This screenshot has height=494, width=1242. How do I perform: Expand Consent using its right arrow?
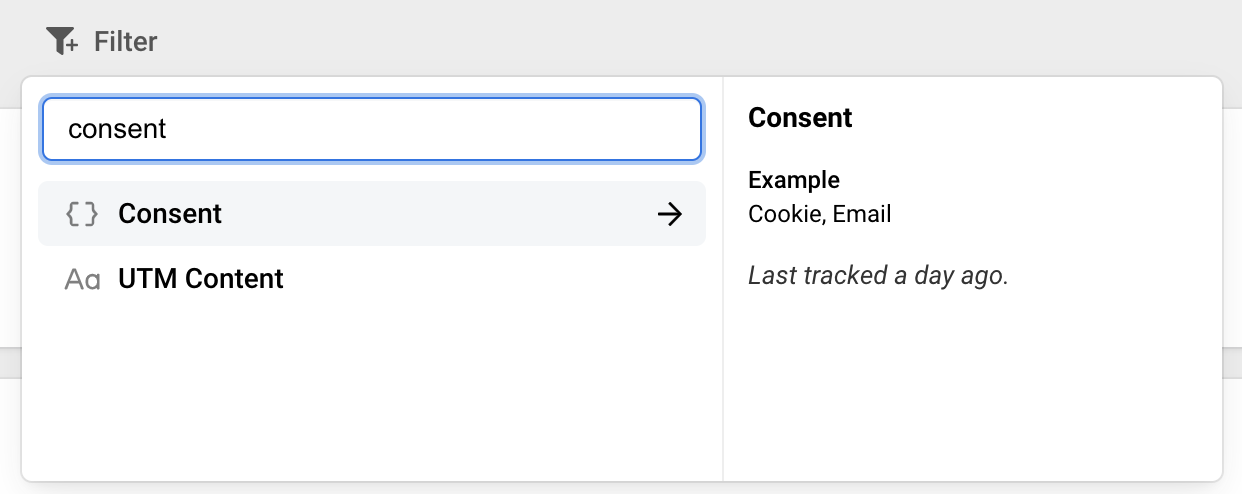tap(670, 214)
